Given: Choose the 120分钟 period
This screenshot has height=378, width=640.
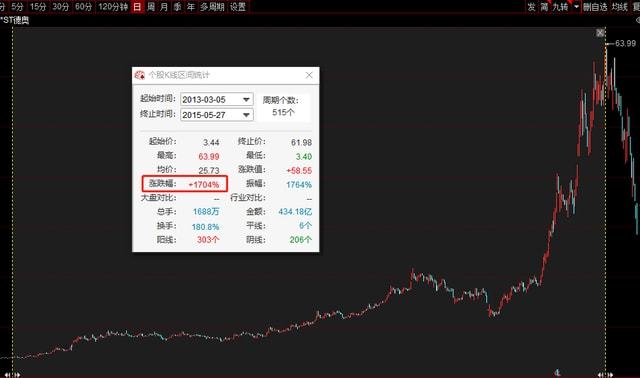Looking at the screenshot, I should click(x=113, y=7).
